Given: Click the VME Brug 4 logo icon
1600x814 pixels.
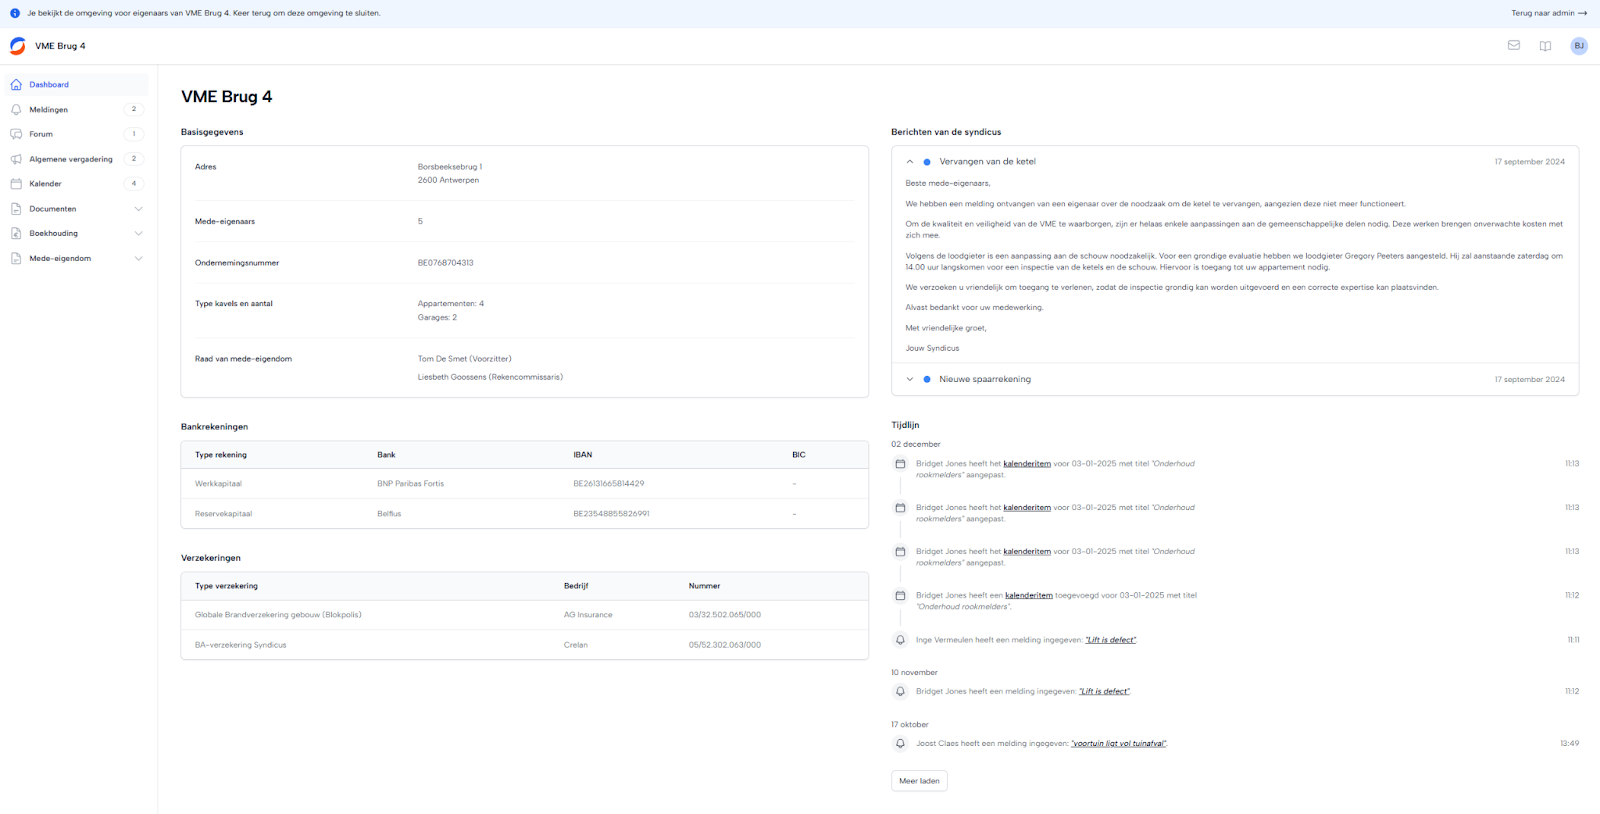Looking at the screenshot, I should (x=18, y=46).
